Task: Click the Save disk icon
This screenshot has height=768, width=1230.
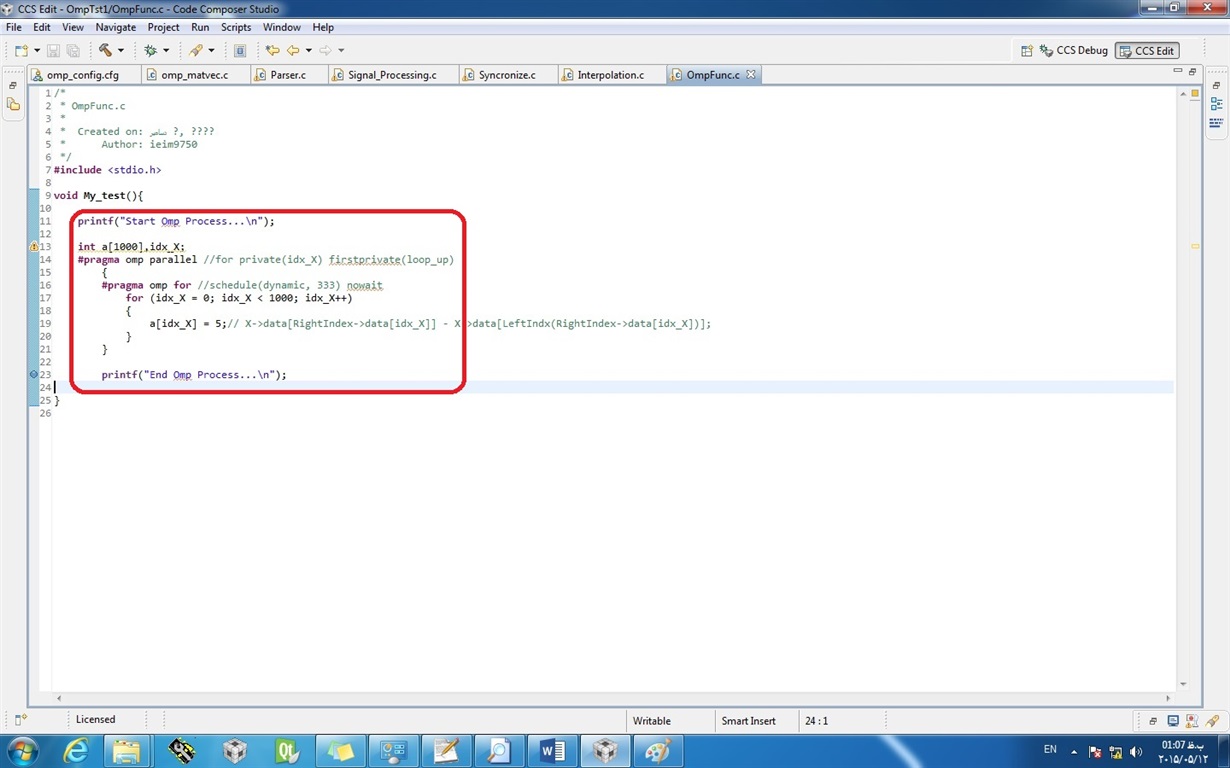Action: pos(54,50)
